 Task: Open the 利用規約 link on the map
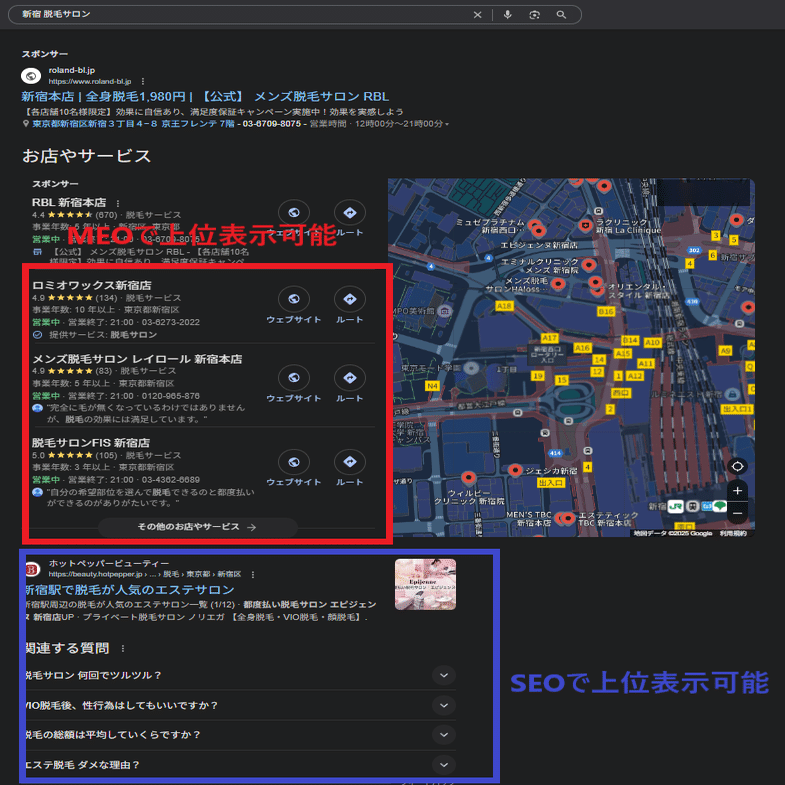(733, 533)
